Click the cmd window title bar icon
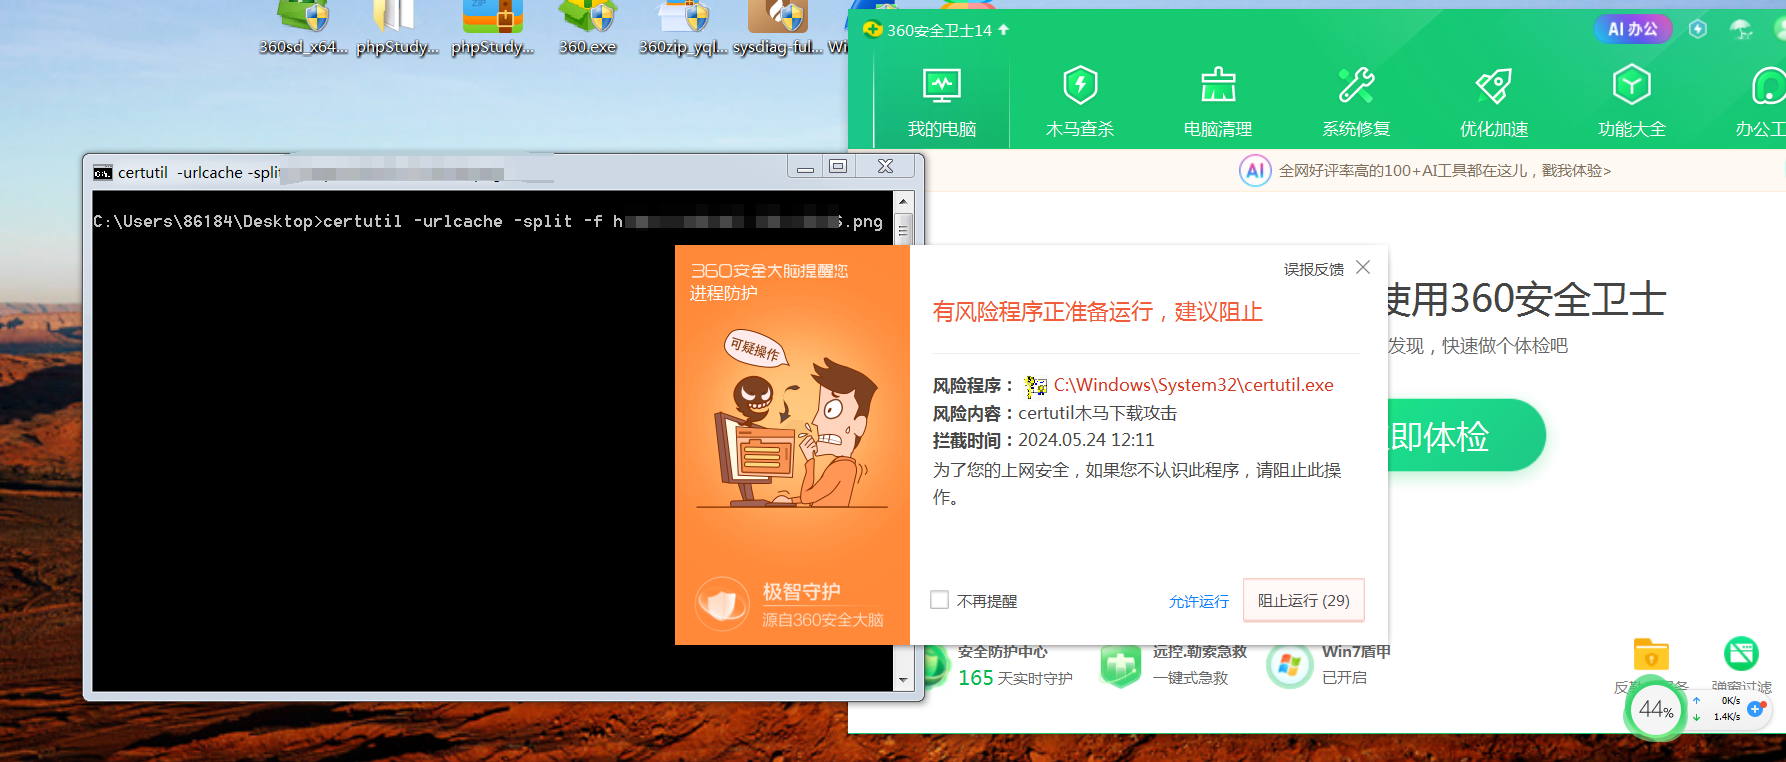 pyautogui.click(x=102, y=173)
